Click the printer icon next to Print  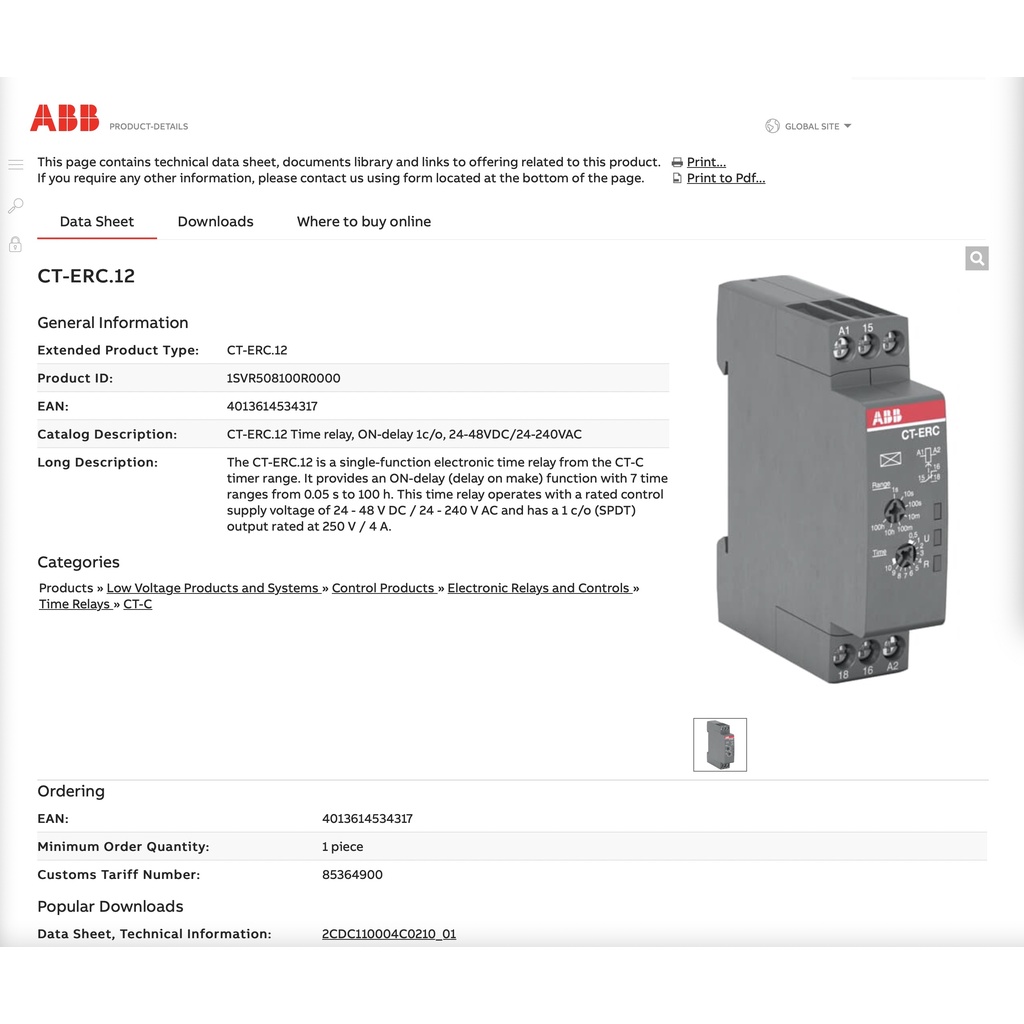(x=677, y=162)
